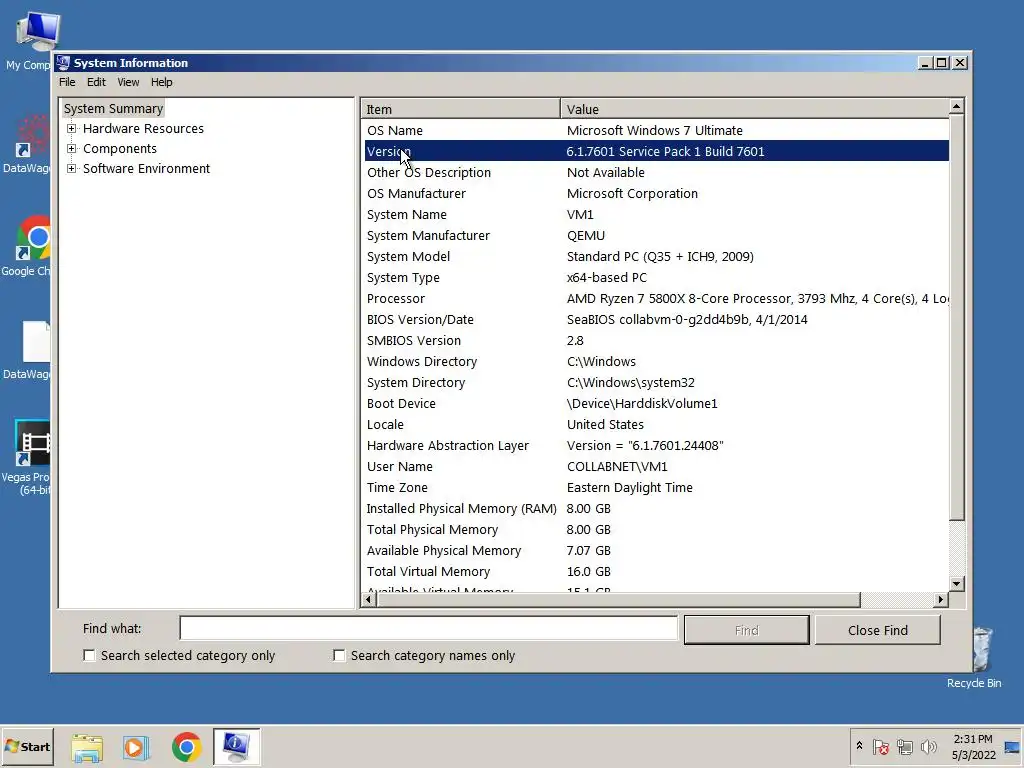Open the Action Center flag icon
The width and height of the screenshot is (1024, 768).
pos(880,746)
